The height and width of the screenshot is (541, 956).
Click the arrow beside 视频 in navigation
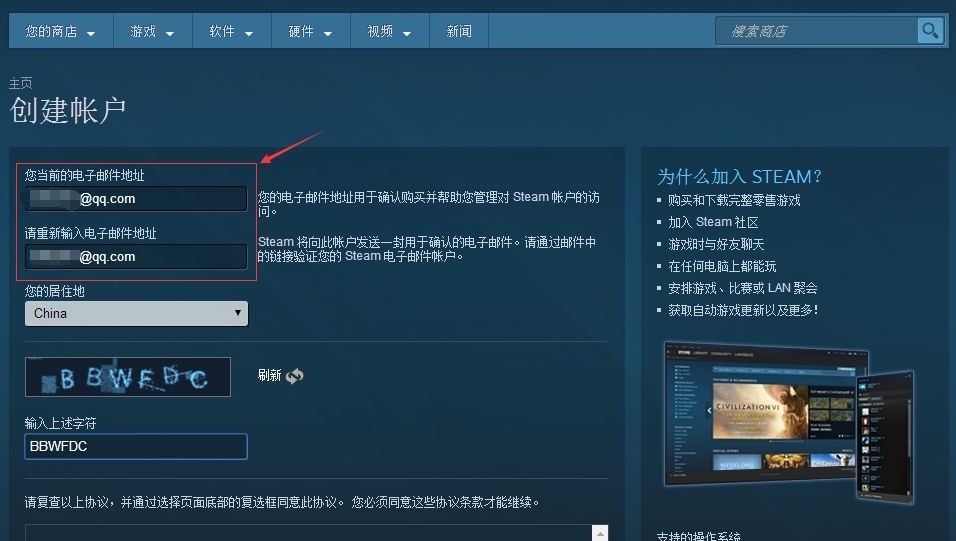(407, 33)
